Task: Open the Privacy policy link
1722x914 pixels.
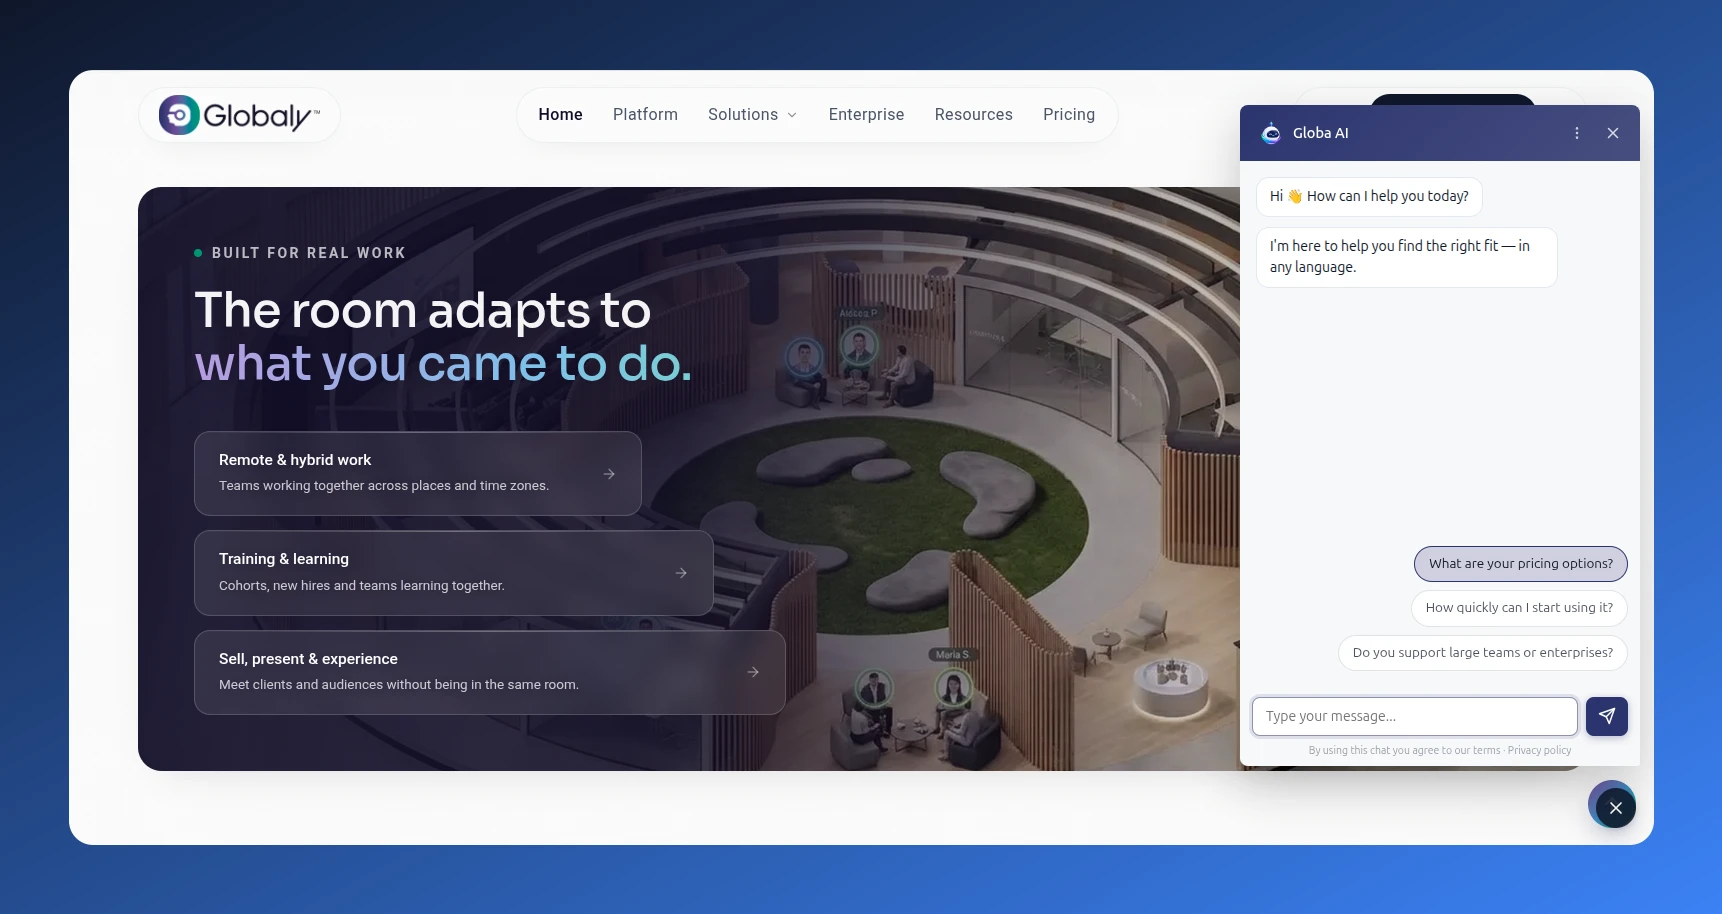Action: click(1539, 751)
